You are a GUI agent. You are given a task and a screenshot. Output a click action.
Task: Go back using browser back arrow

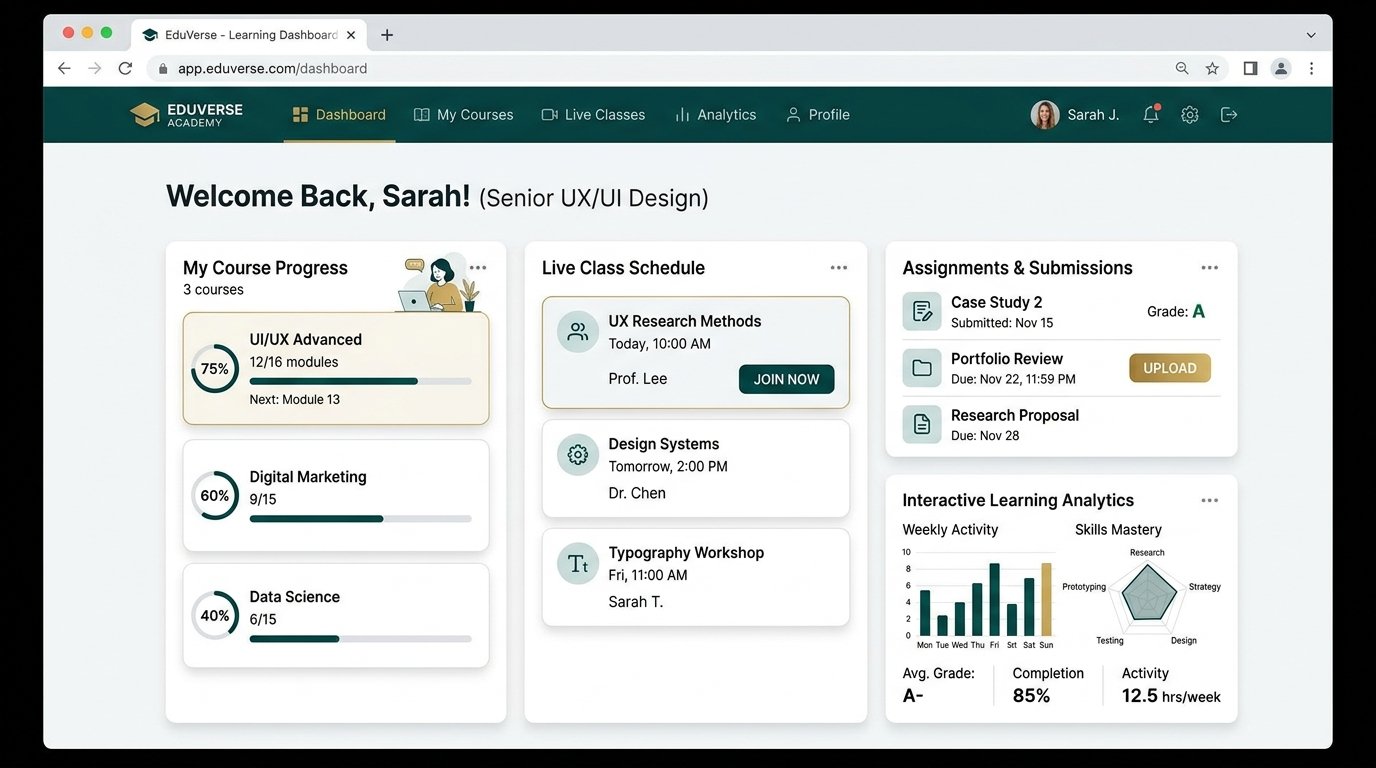click(64, 68)
